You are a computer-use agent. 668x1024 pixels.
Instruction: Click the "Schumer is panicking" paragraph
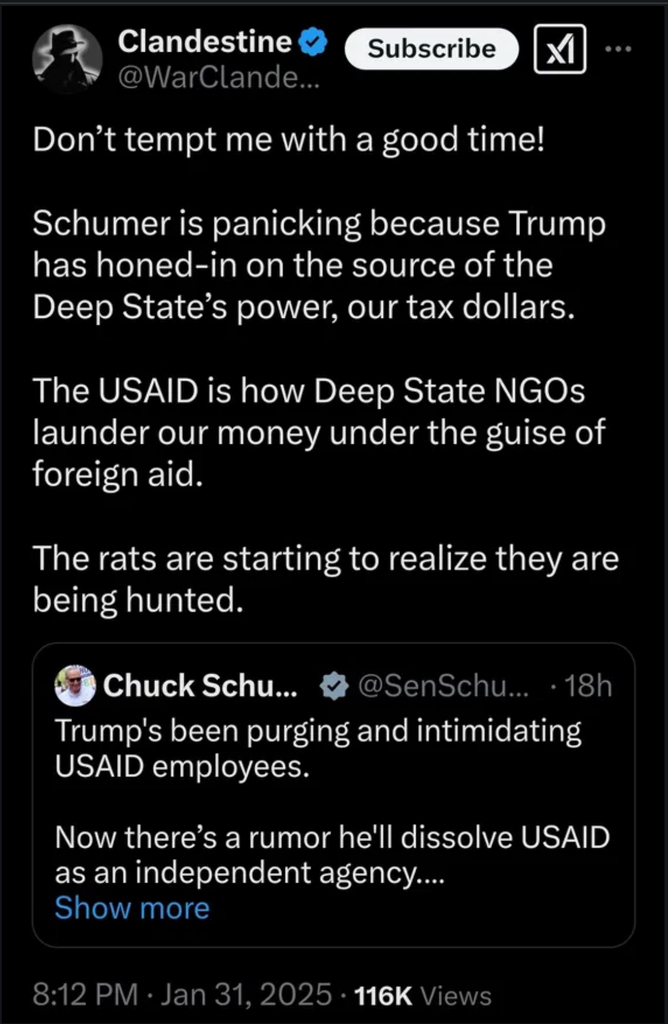(320, 264)
